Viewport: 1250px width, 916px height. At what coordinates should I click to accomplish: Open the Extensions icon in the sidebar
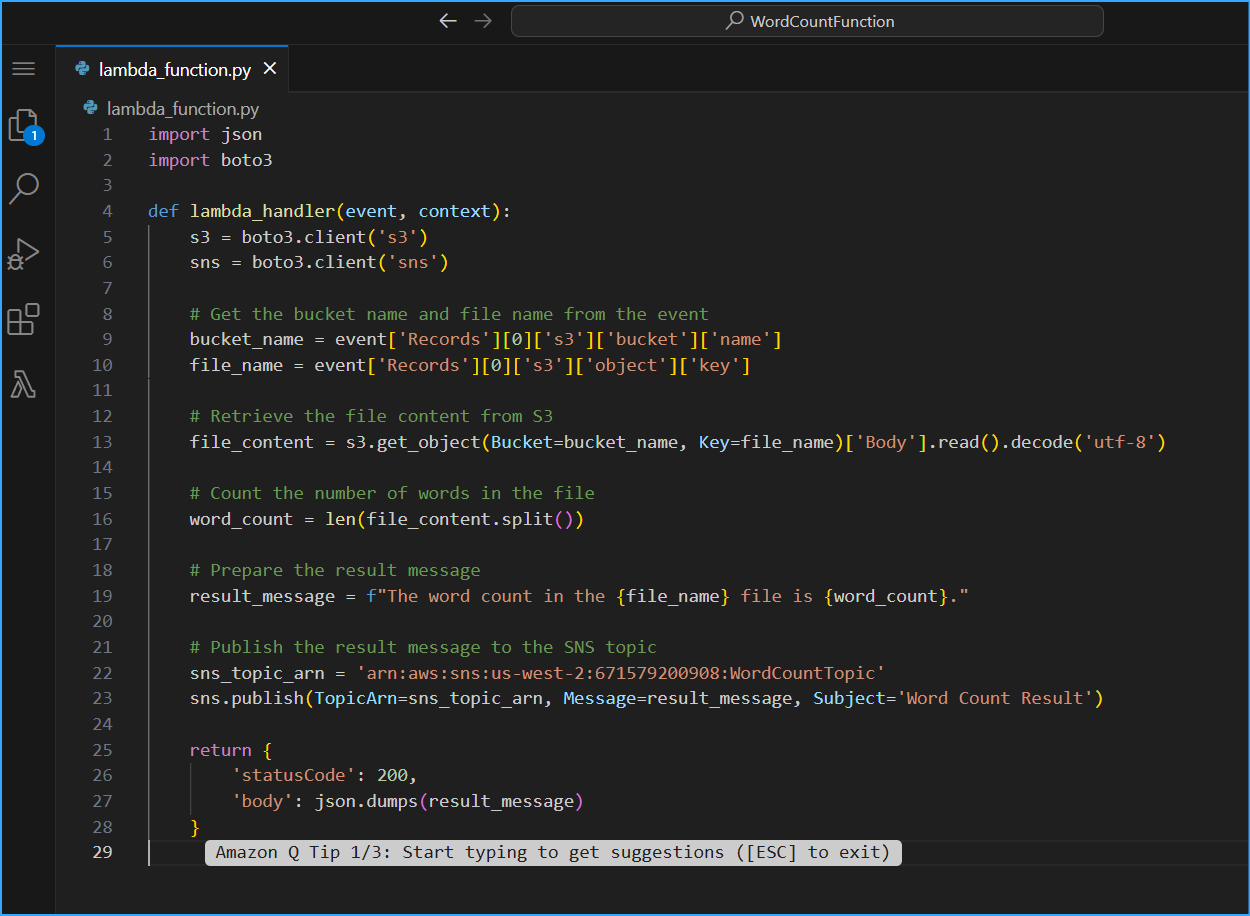pyautogui.click(x=24, y=318)
